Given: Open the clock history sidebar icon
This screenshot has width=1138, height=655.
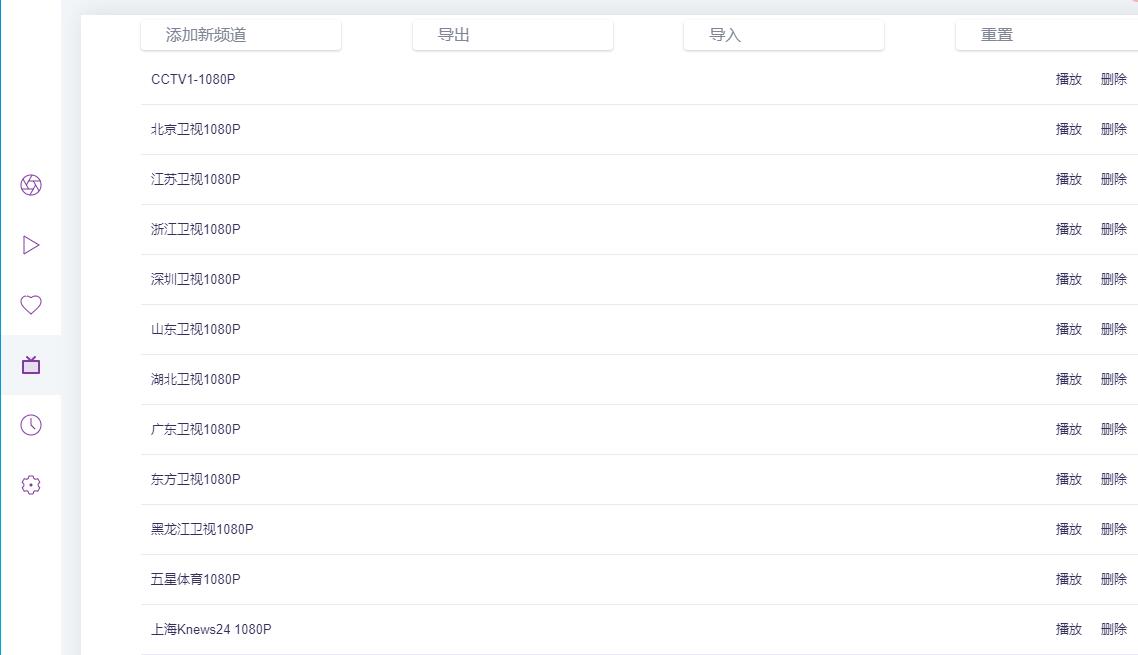Looking at the screenshot, I should click(x=30, y=425).
